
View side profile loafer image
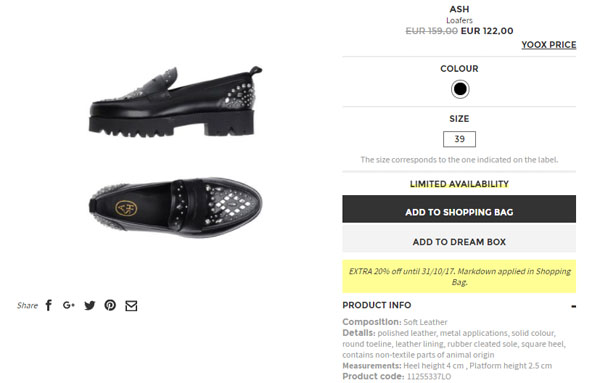[176, 102]
